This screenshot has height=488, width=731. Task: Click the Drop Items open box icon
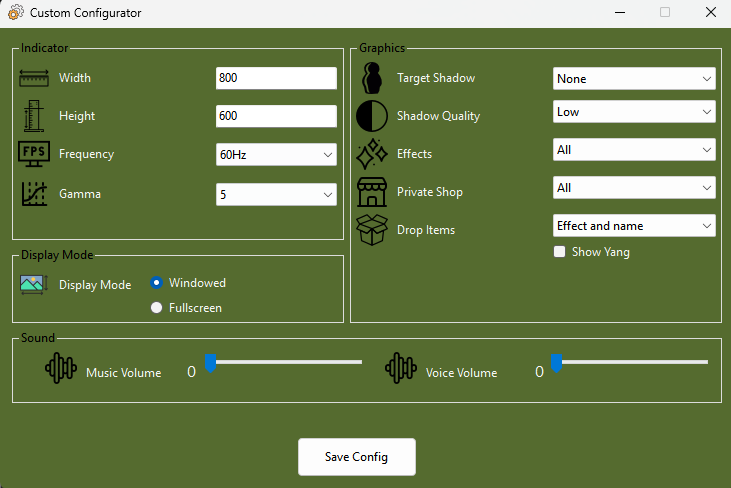click(x=372, y=229)
